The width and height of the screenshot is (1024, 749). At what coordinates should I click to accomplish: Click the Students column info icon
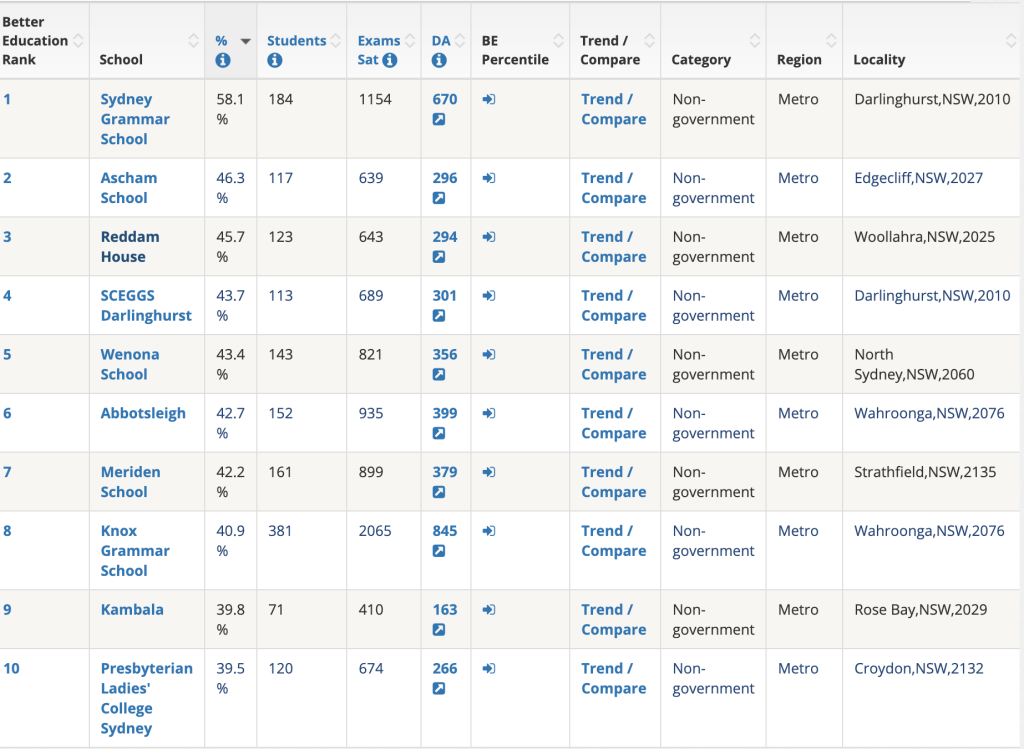(274, 60)
